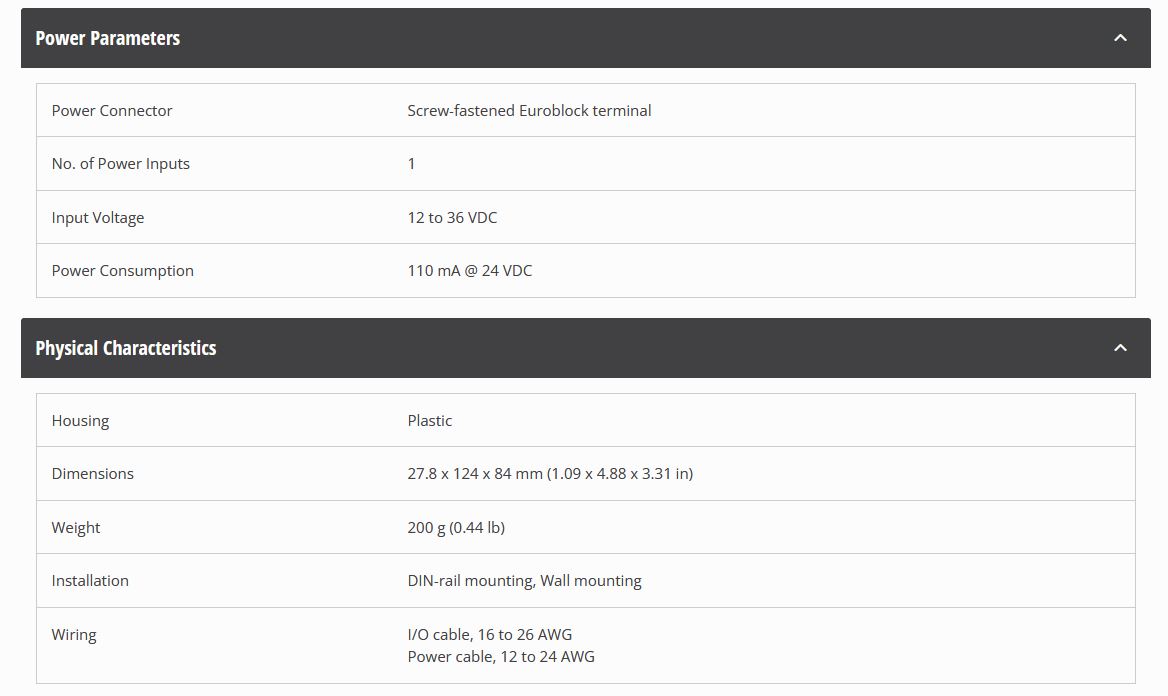
Task: Click the No. of Power Inputs label
Action: (121, 164)
